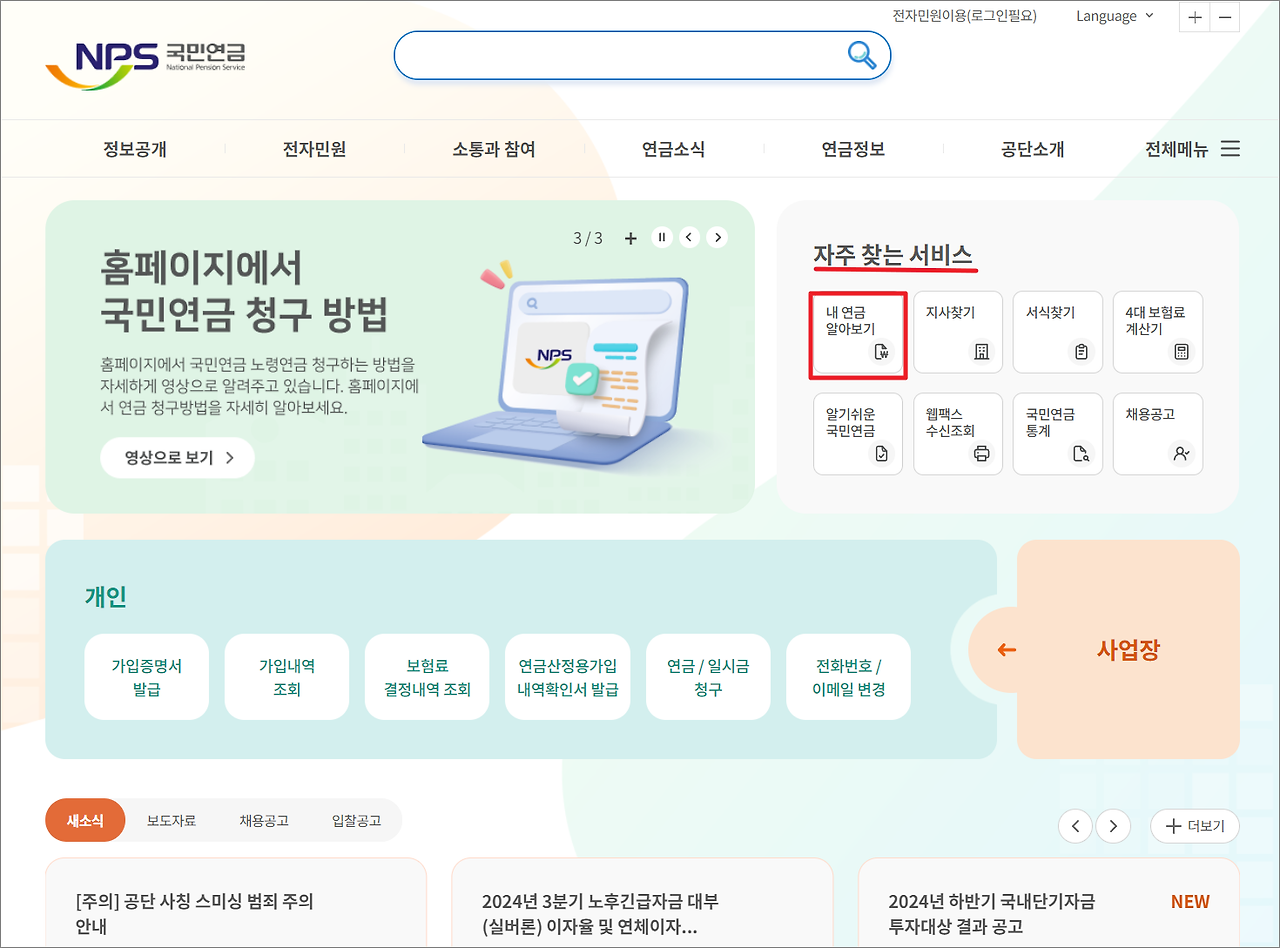The width and height of the screenshot is (1280, 948).
Task: Open the 연금정보 menu
Action: pyautogui.click(x=852, y=148)
